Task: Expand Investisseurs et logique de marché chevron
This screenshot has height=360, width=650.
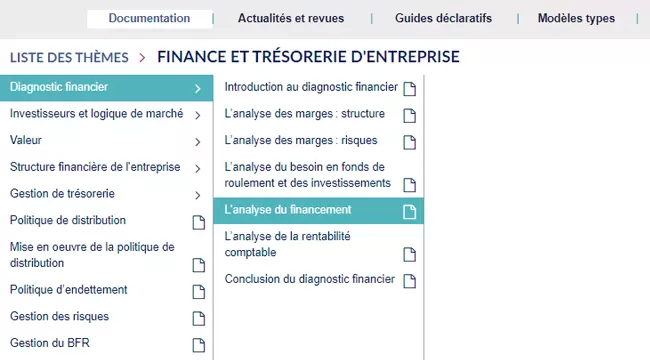Action: click(x=198, y=115)
